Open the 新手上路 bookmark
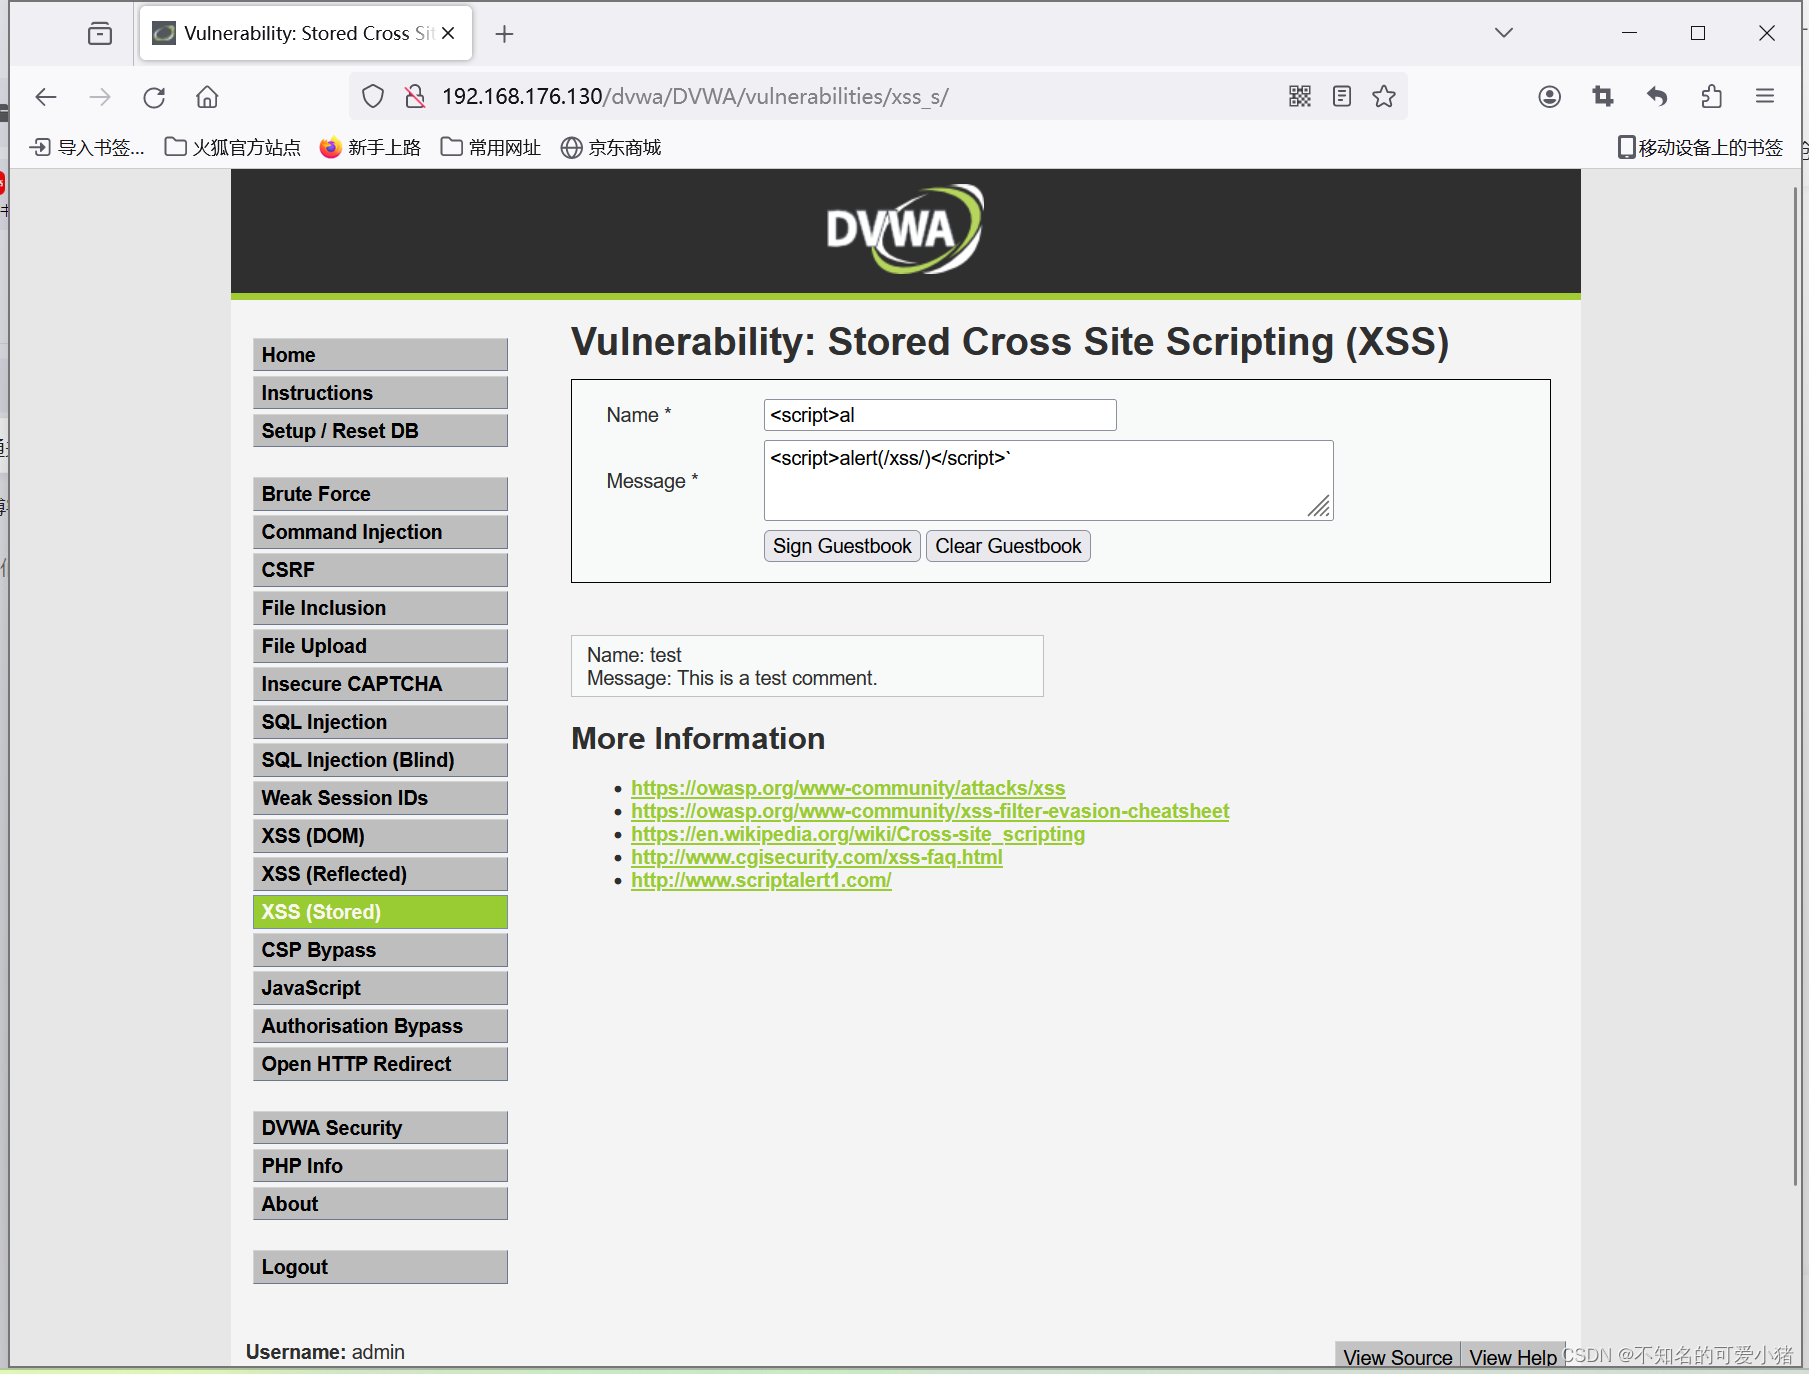 pos(371,148)
